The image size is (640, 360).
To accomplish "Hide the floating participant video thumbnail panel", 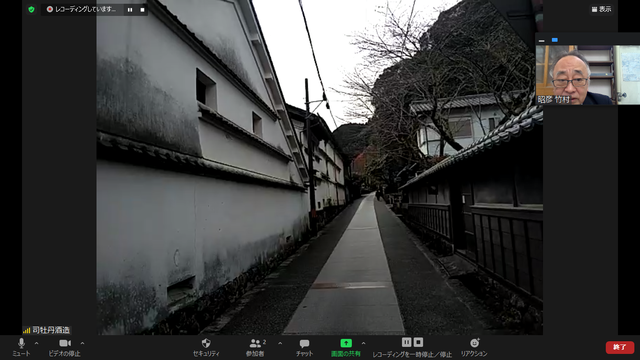I will pyautogui.click(x=541, y=40).
